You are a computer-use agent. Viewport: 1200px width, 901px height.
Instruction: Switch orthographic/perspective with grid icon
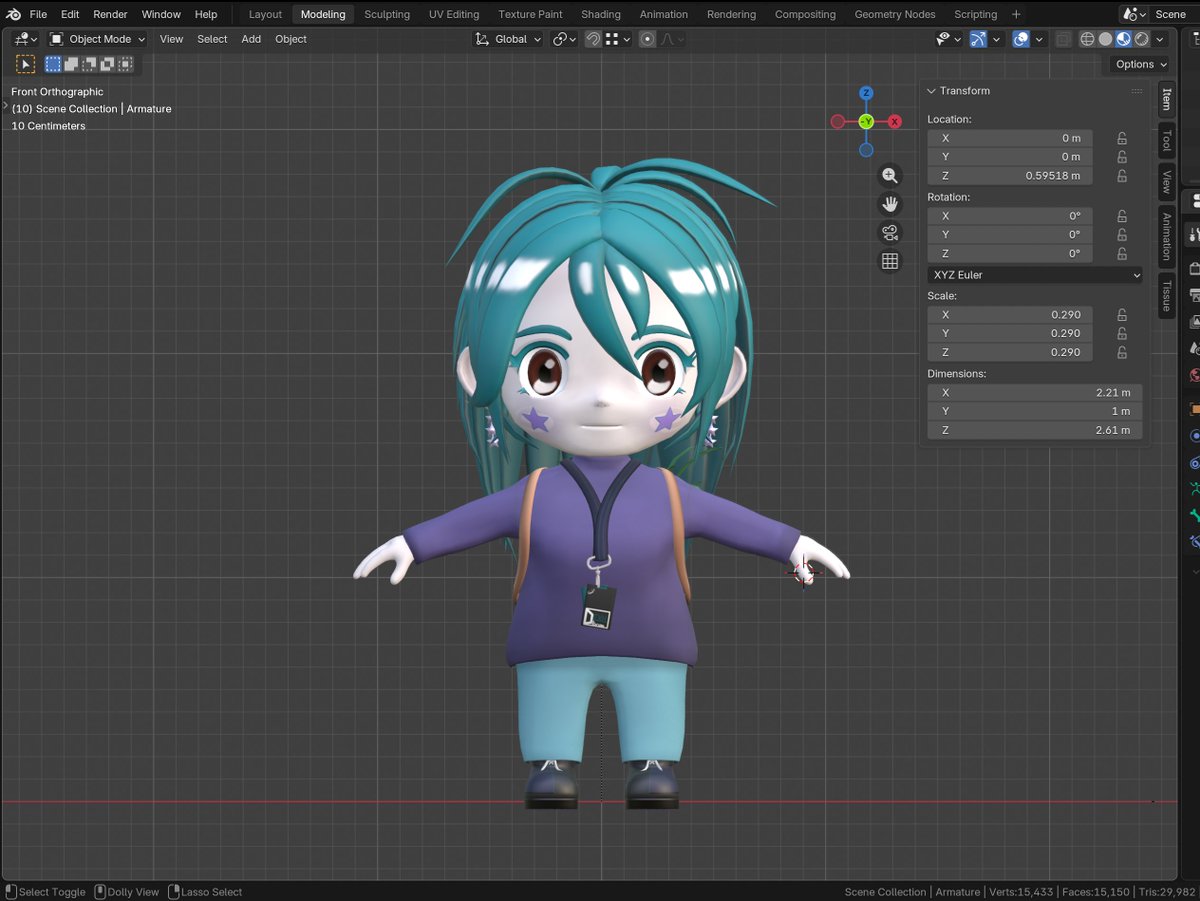[x=889, y=261]
